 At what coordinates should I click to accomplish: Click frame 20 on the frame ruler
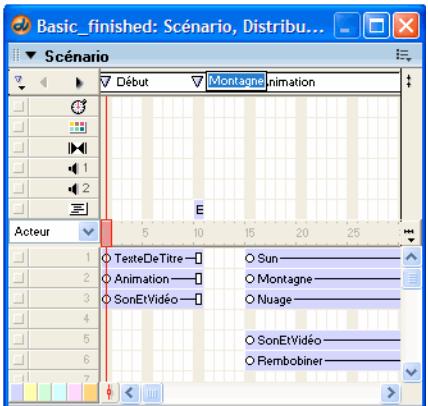pos(302,233)
